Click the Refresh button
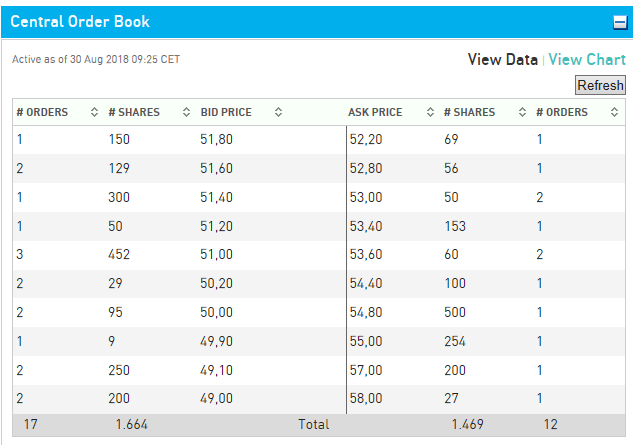633x445 pixels. click(600, 86)
